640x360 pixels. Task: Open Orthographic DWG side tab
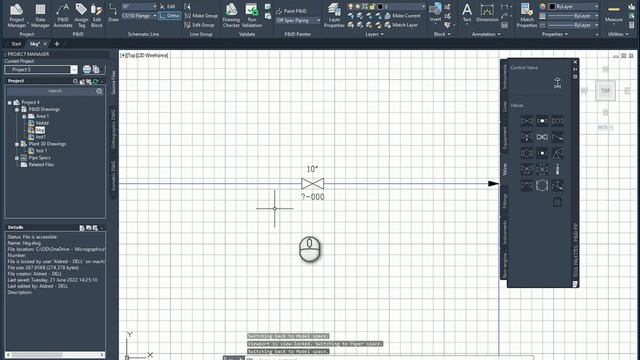tap(113, 129)
